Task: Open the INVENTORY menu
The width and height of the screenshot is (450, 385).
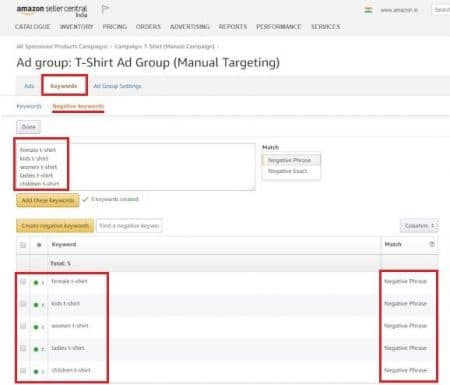Action: [76, 27]
